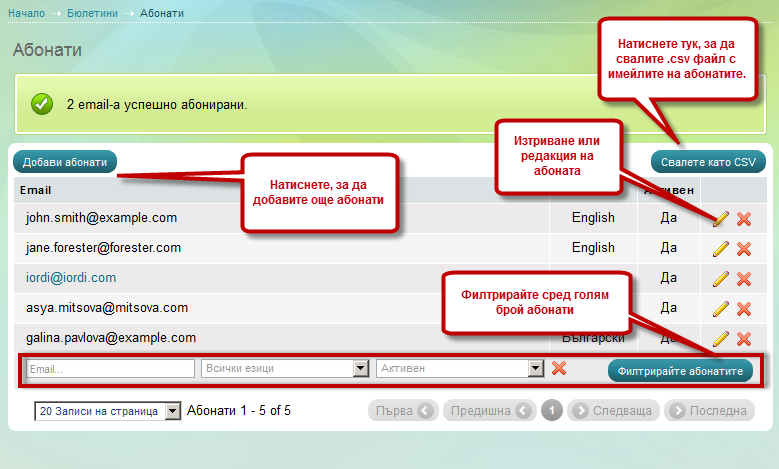Open '20 Записи на страница' dropdown

pyautogui.click(x=107, y=411)
